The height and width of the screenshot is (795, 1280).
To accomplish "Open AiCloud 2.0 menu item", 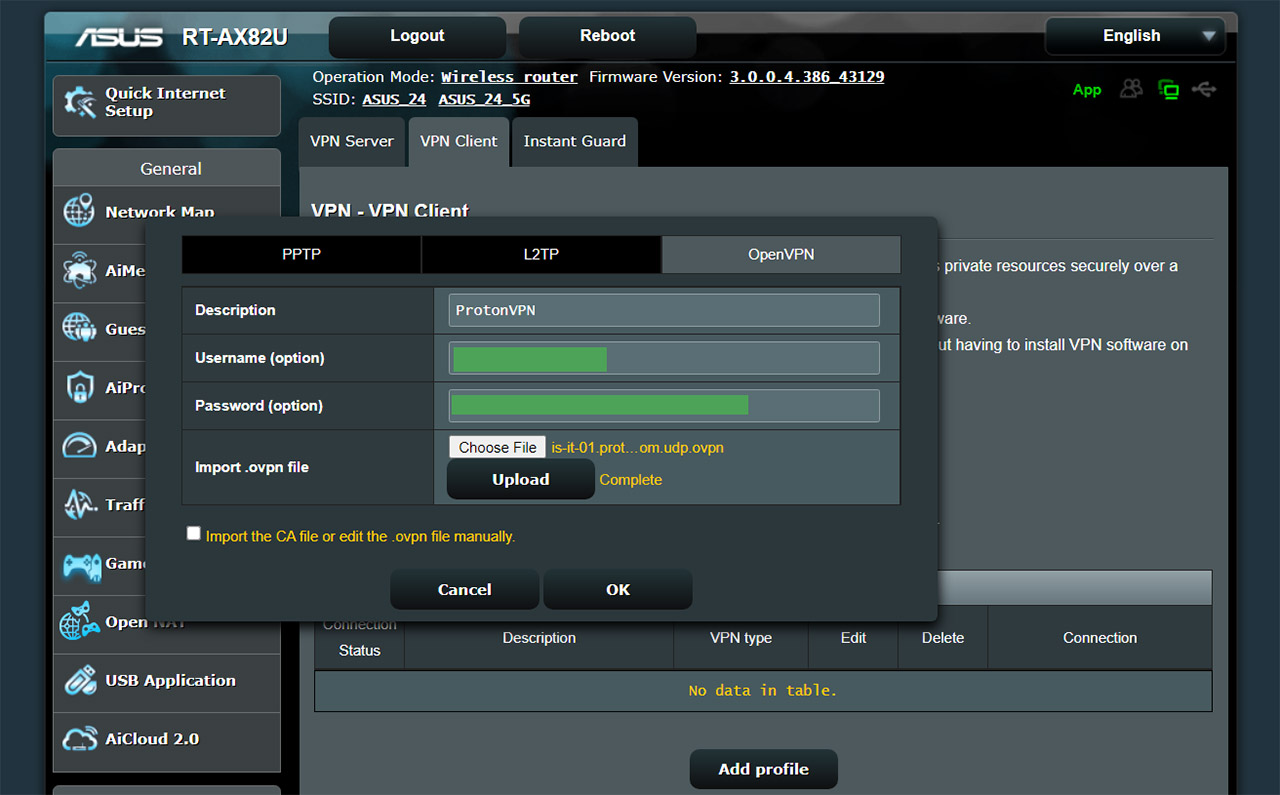I will pyautogui.click(x=167, y=739).
